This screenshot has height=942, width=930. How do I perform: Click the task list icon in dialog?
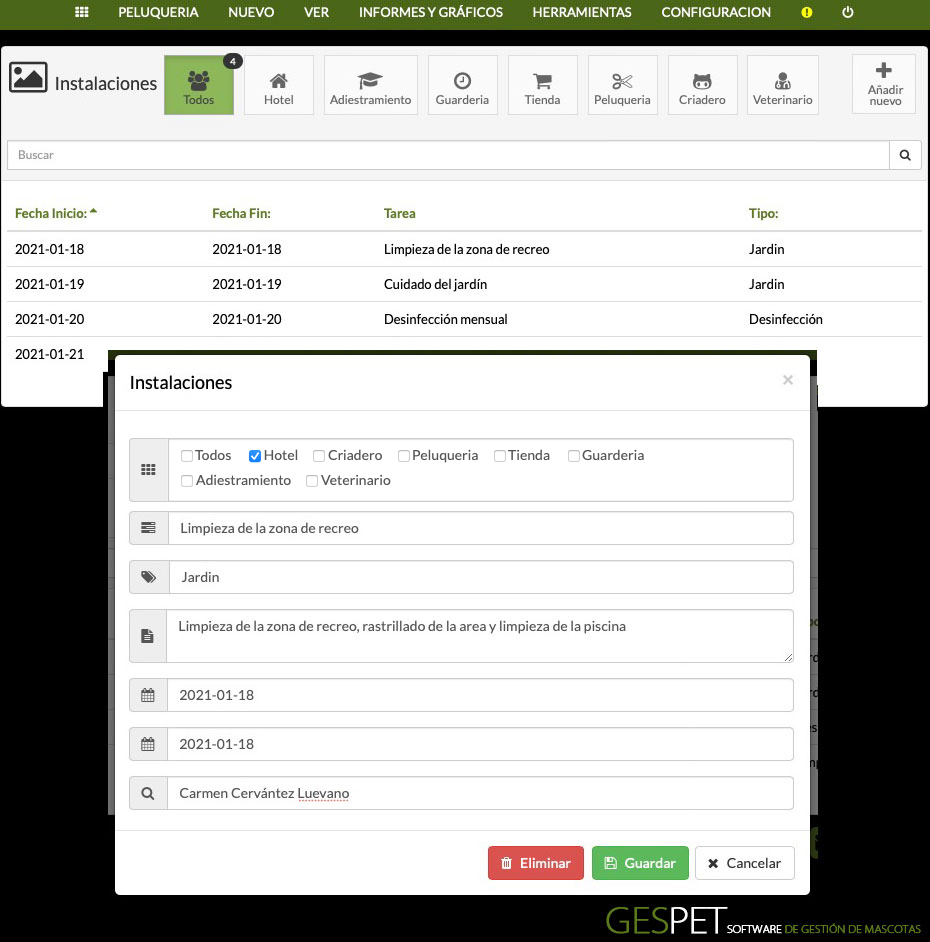click(x=148, y=528)
